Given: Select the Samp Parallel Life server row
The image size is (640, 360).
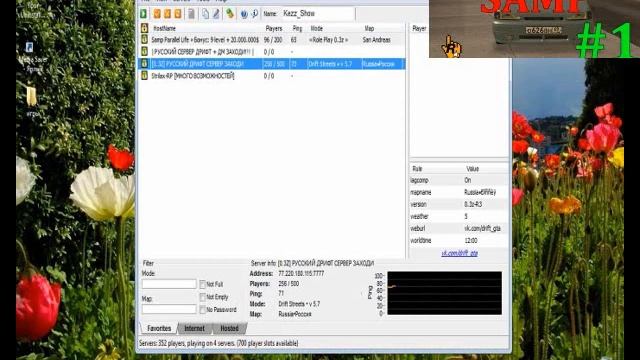Looking at the screenshot, I should [x=272, y=40].
